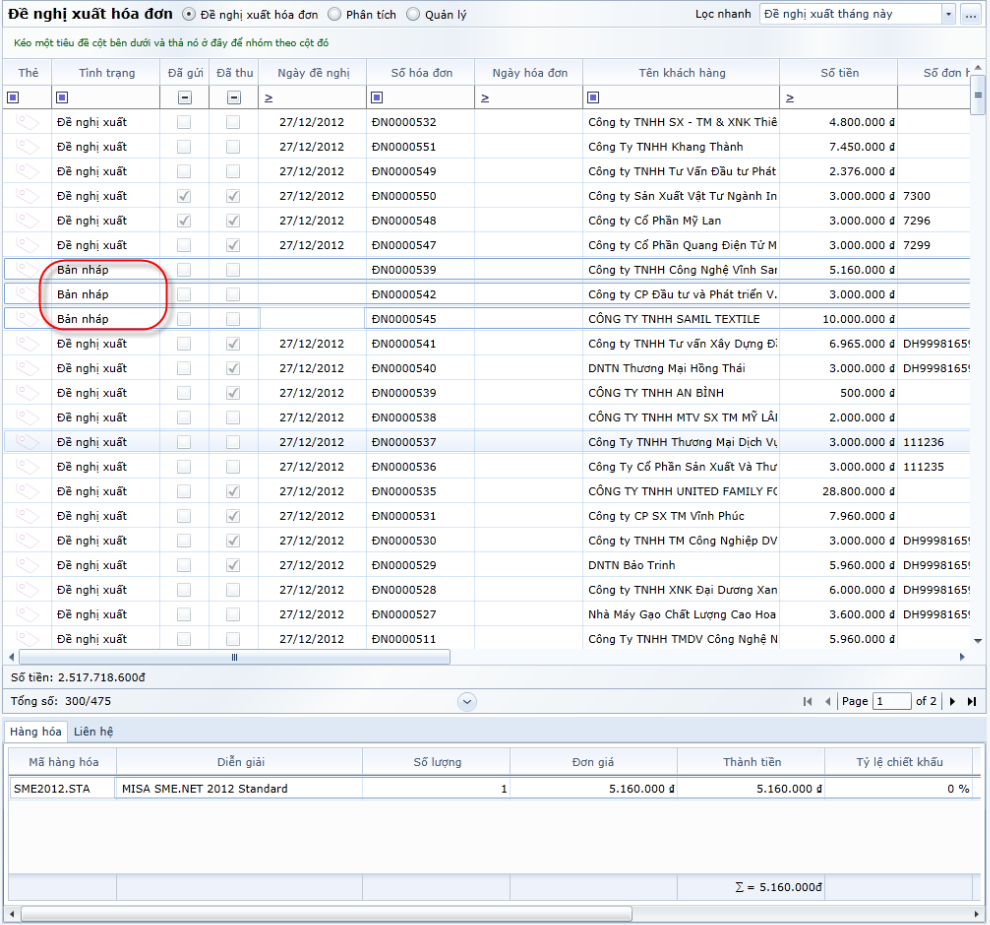The height and width of the screenshot is (925, 990).
Task: Click the filter icon under Tên khách hàng column
Action: [593, 98]
